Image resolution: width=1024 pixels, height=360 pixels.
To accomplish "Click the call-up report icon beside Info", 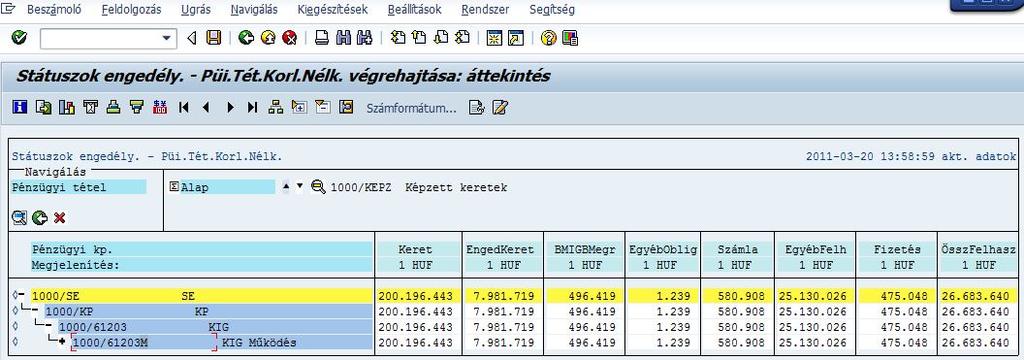I will pyautogui.click(x=44, y=107).
